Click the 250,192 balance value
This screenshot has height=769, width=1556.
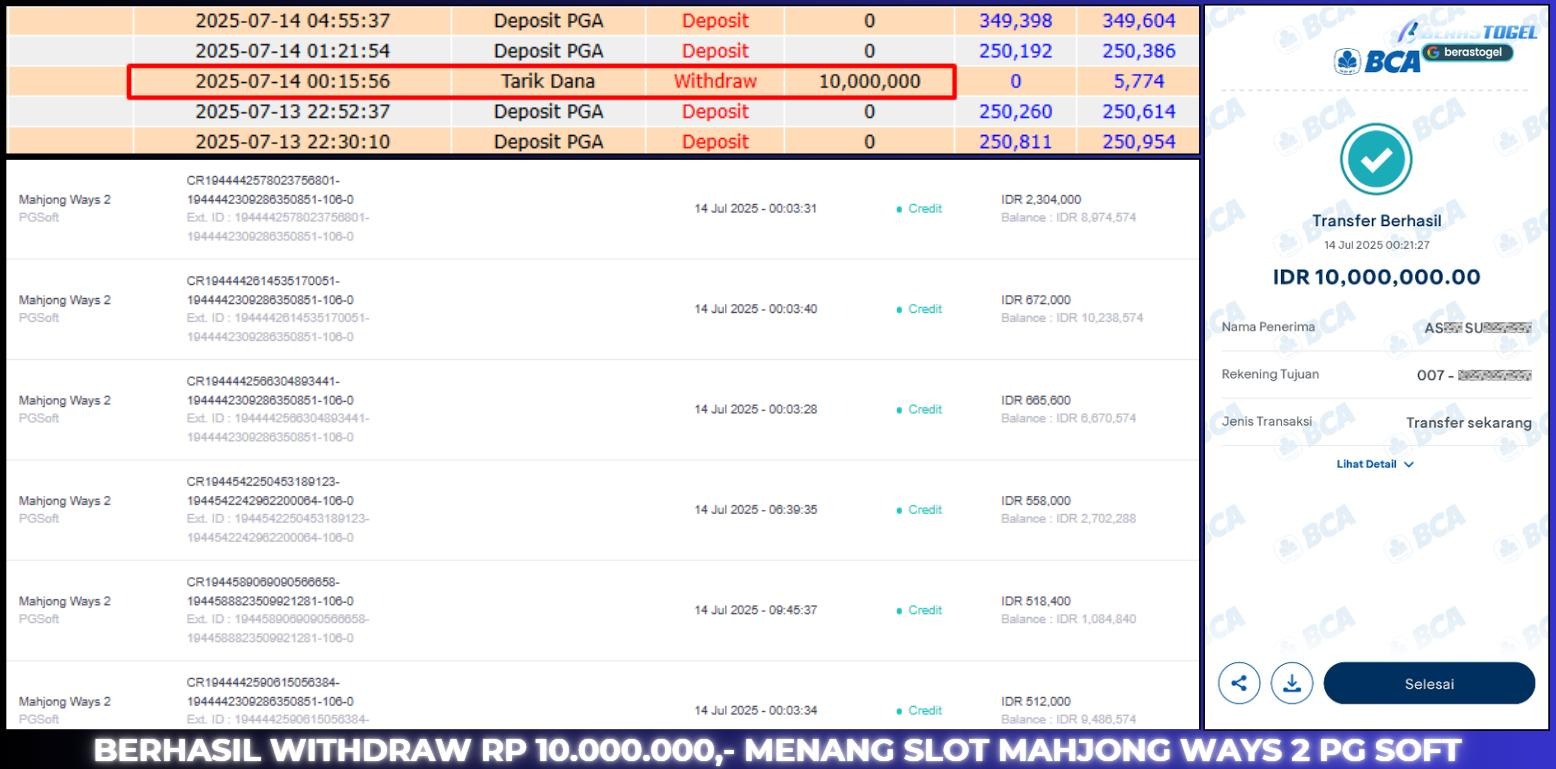coord(1015,51)
